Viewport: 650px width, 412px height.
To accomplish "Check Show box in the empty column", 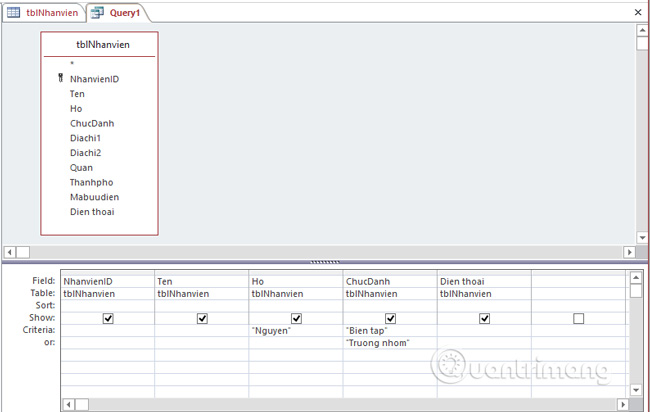I will 578,318.
